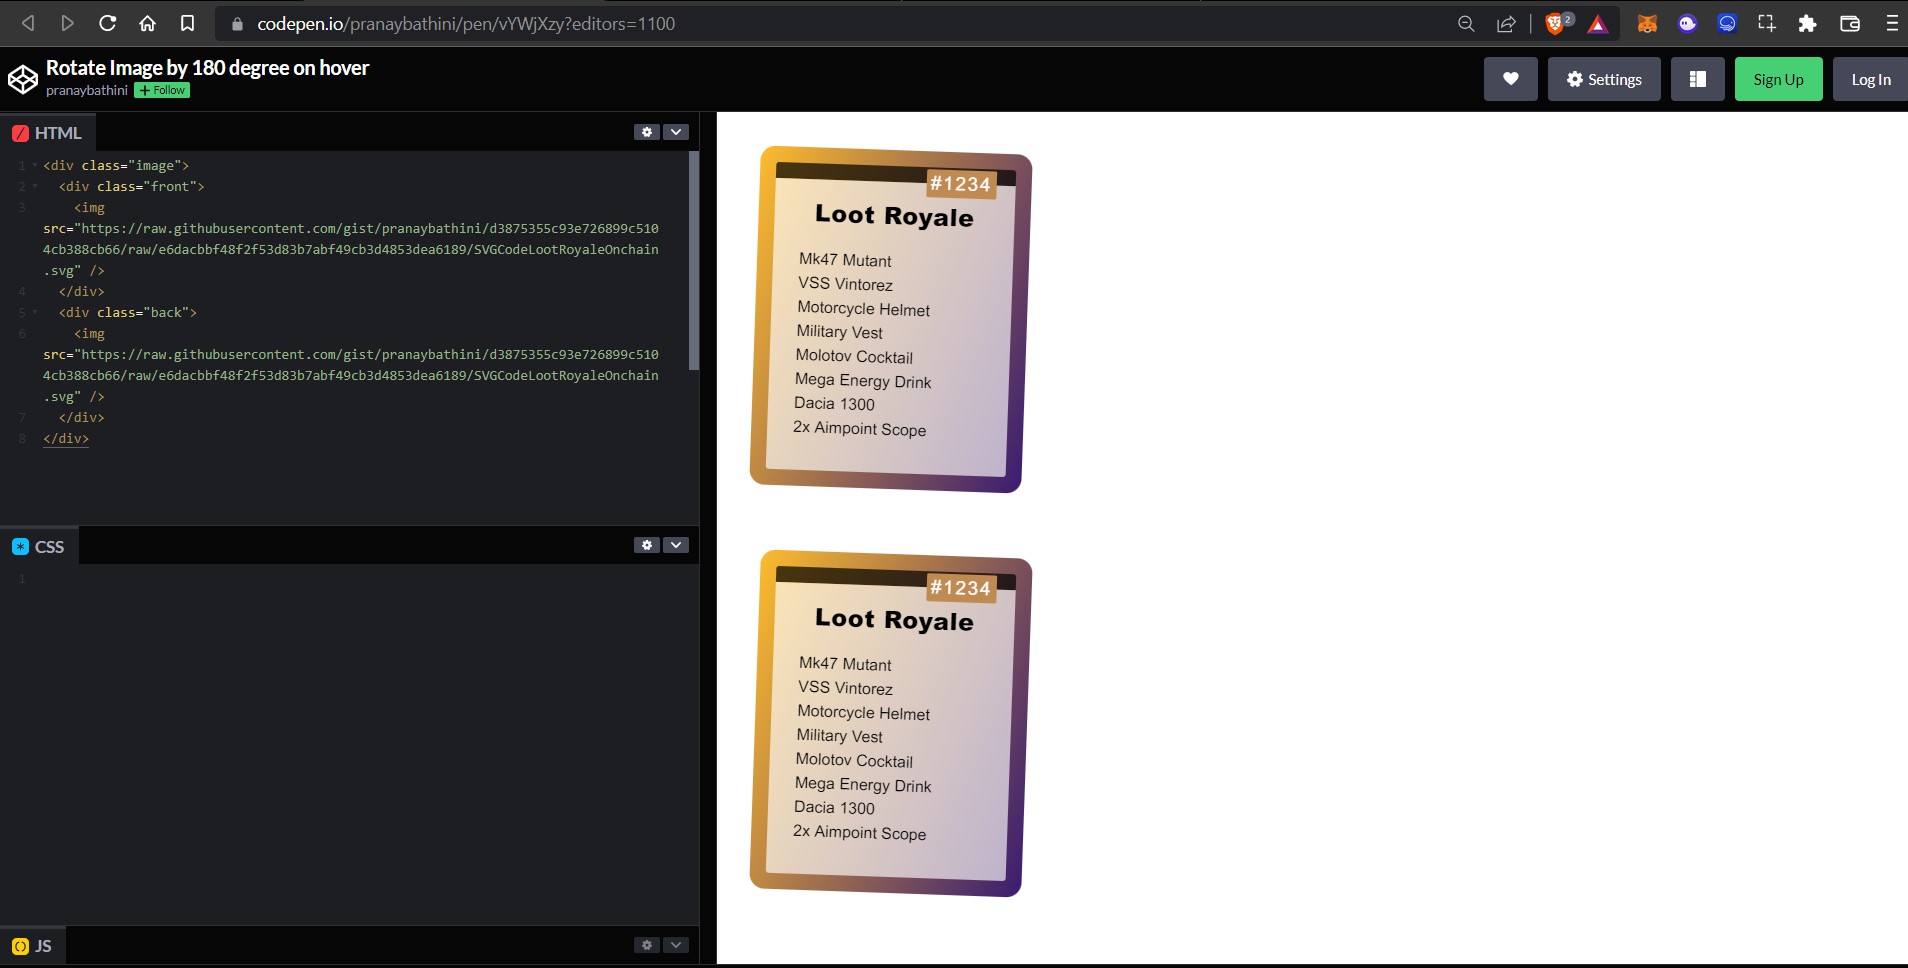Love this pen with heart button

click(x=1510, y=79)
